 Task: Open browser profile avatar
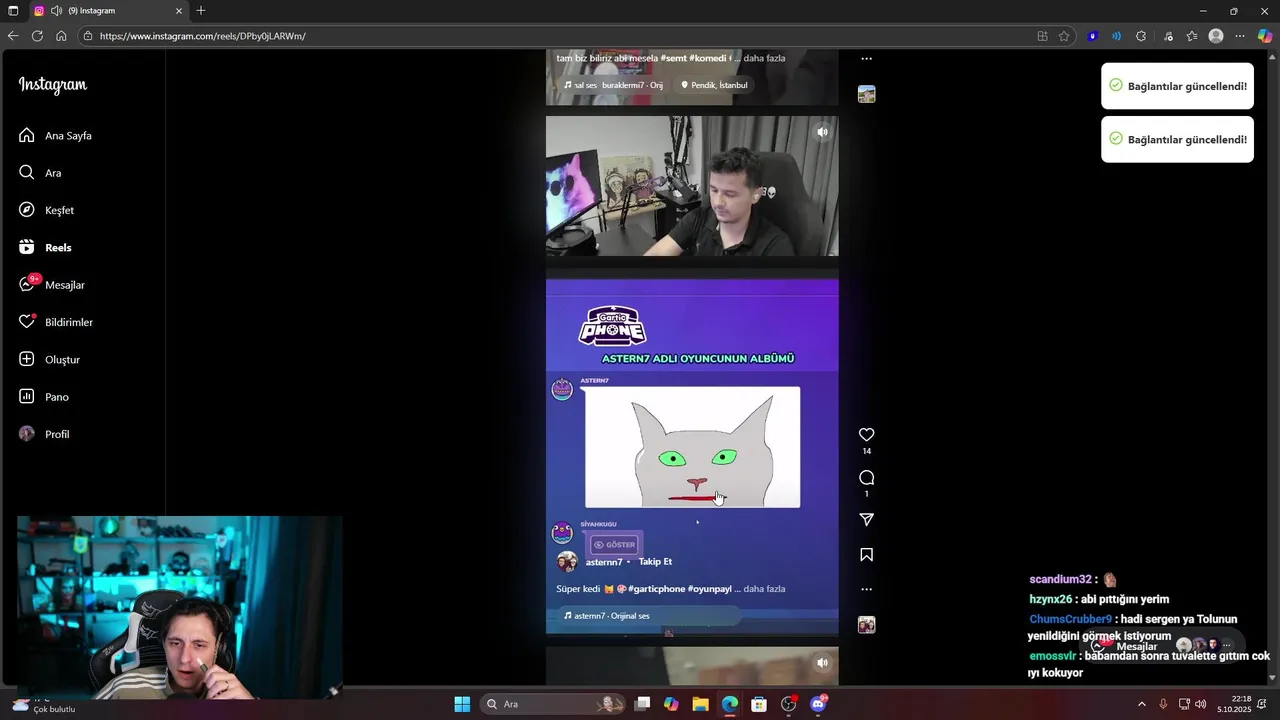pos(1216,36)
